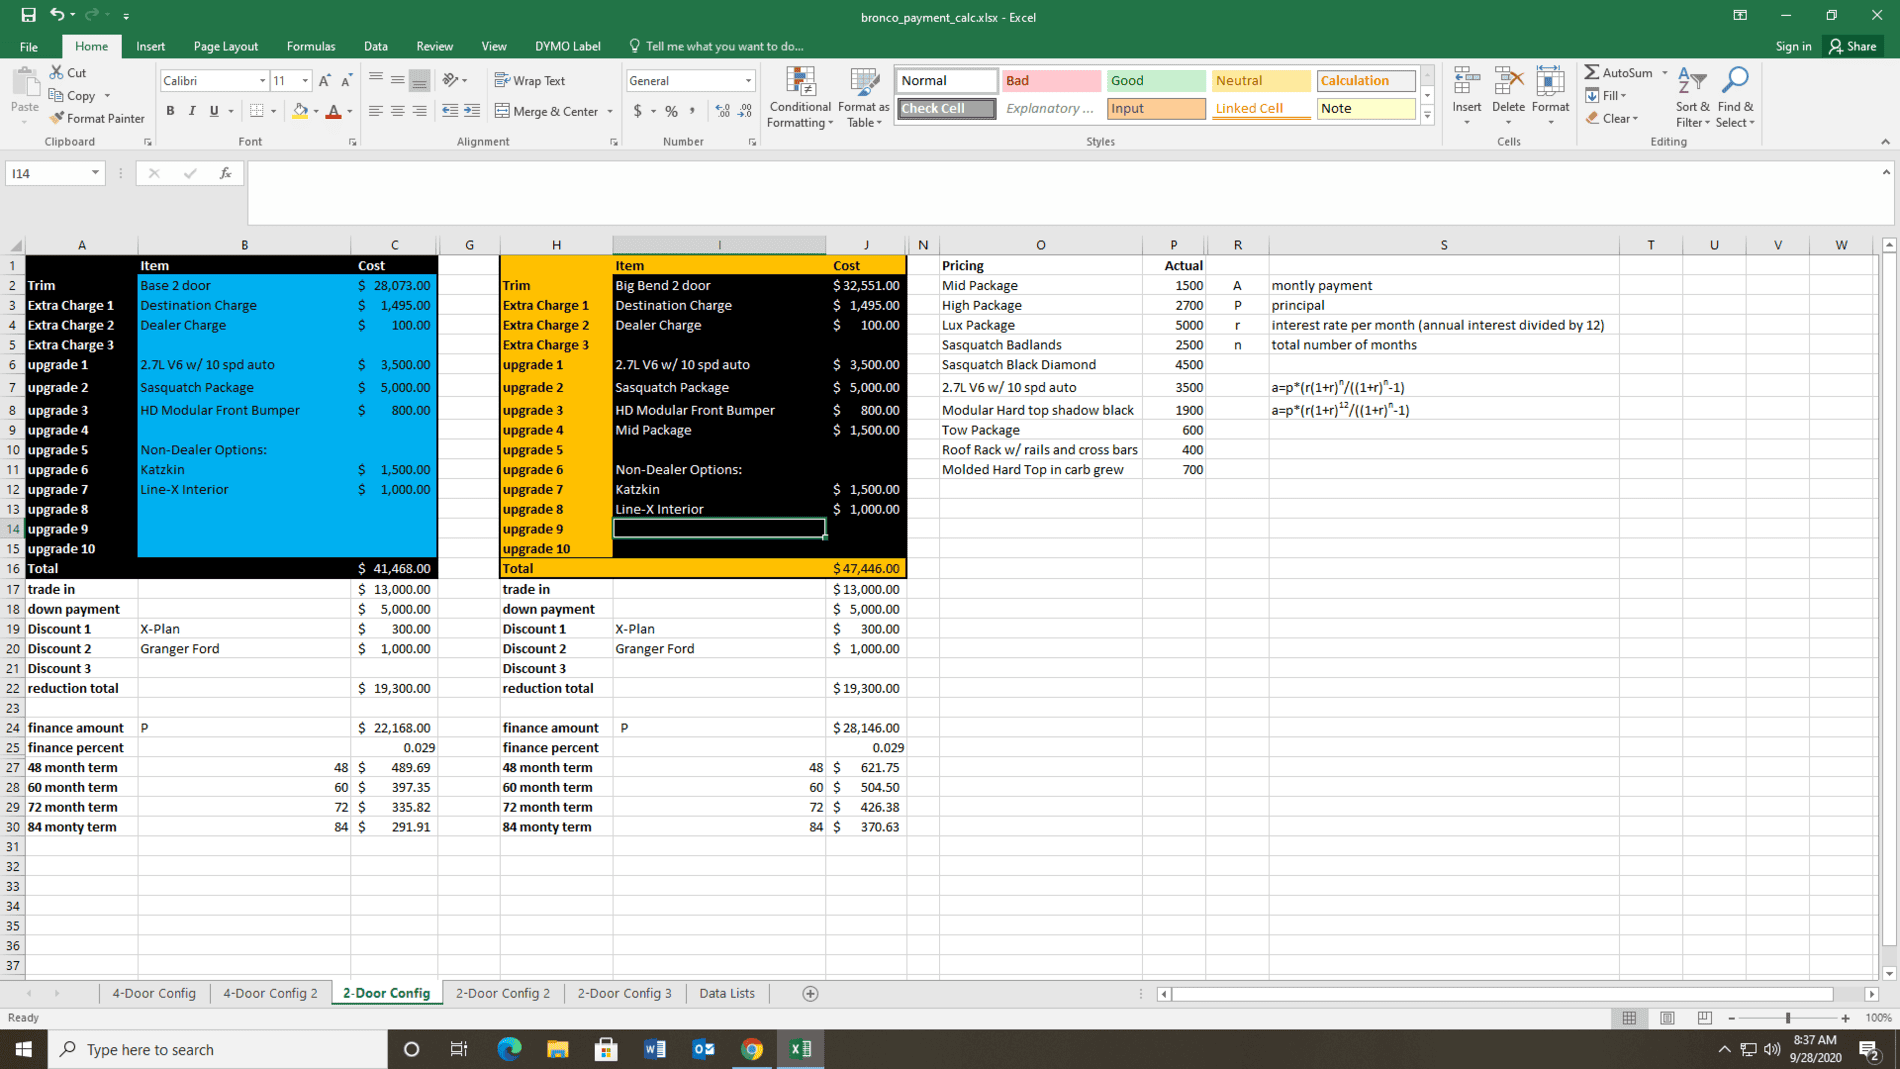Increase the cell indent
Screen dimensions: 1900x1069
pos(472,111)
